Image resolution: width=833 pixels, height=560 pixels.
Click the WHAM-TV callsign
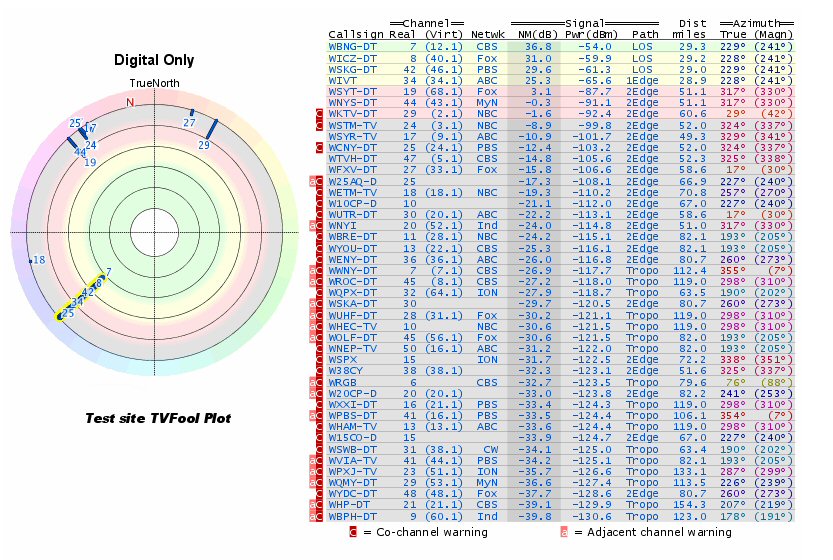pyautogui.click(x=351, y=426)
